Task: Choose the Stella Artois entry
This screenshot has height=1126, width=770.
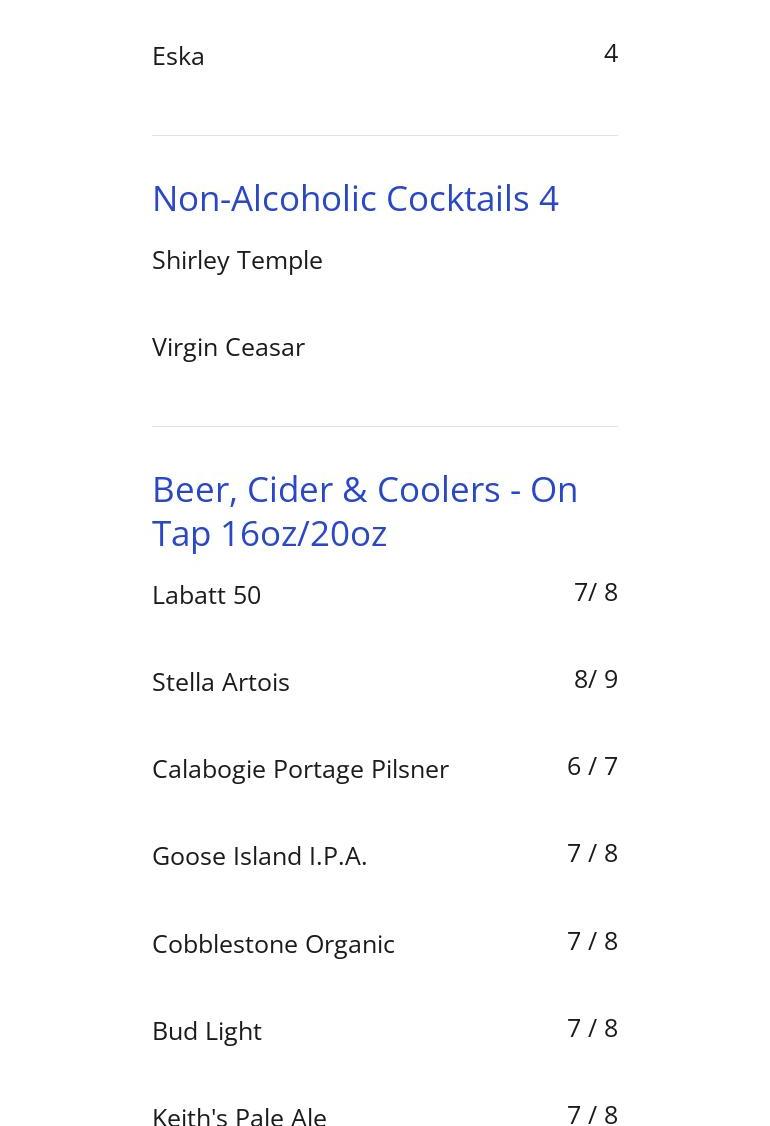Action: pyautogui.click(x=221, y=682)
